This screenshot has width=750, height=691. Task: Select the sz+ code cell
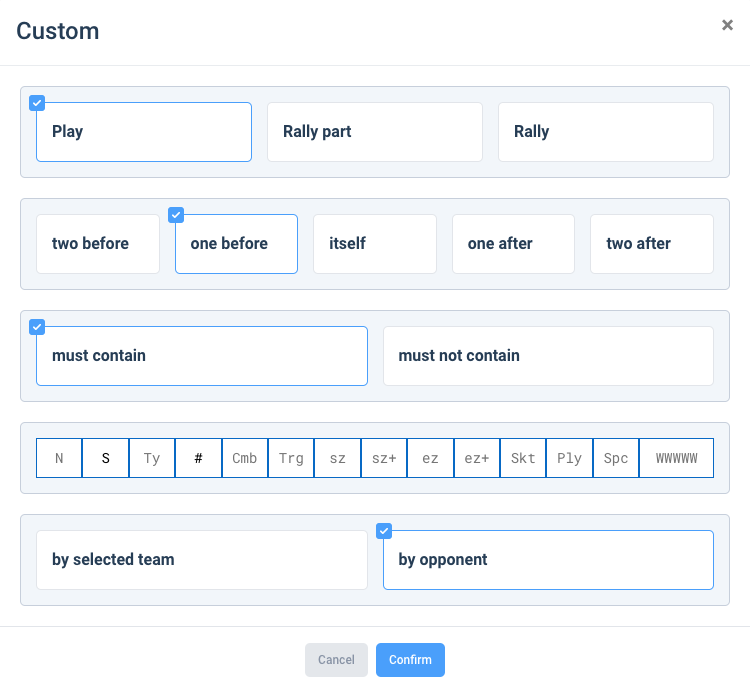(384, 458)
